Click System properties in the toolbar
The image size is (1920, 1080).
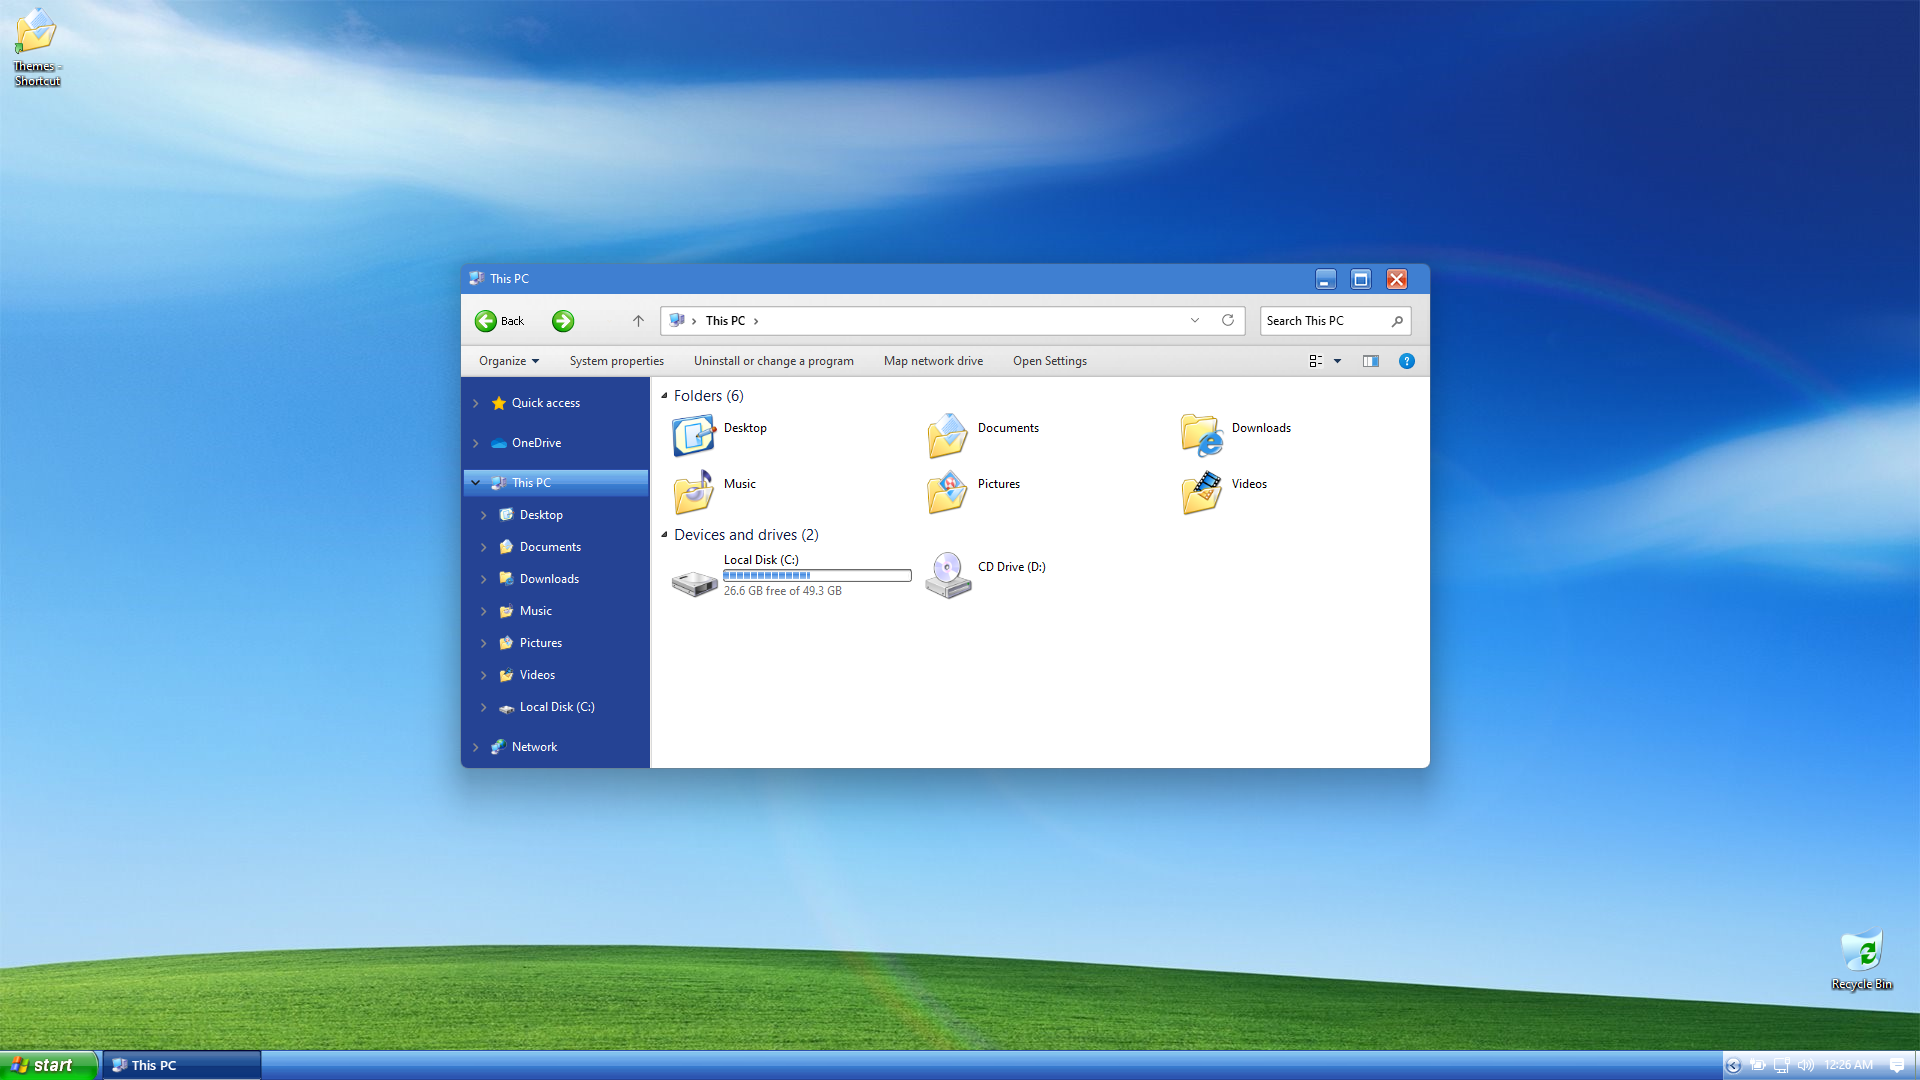pos(616,361)
